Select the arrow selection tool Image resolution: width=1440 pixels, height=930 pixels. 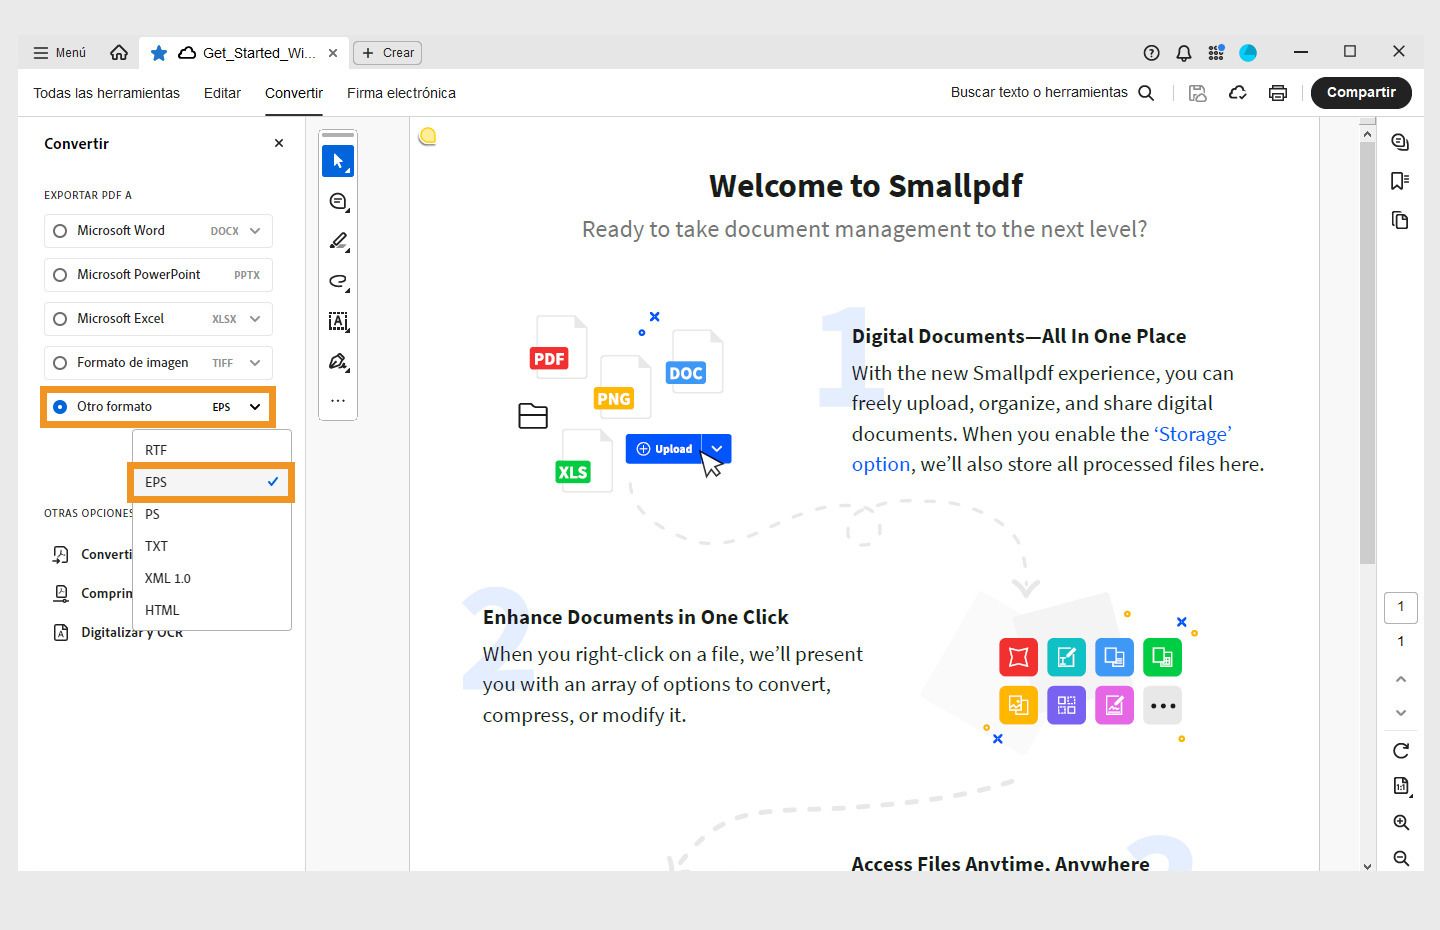point(338,160)
